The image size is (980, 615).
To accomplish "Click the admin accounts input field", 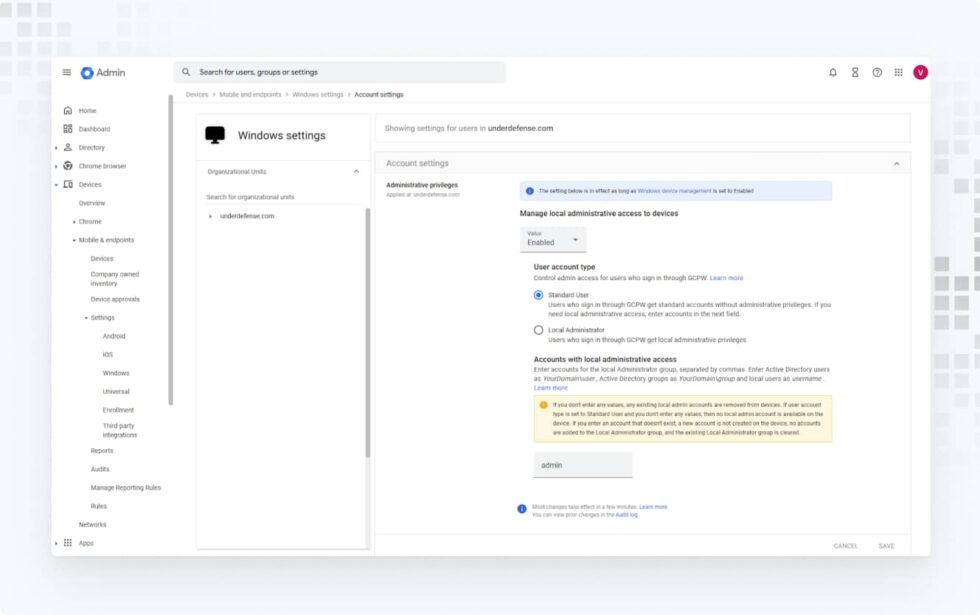I will pyautogui.click(x=582, y=465).
